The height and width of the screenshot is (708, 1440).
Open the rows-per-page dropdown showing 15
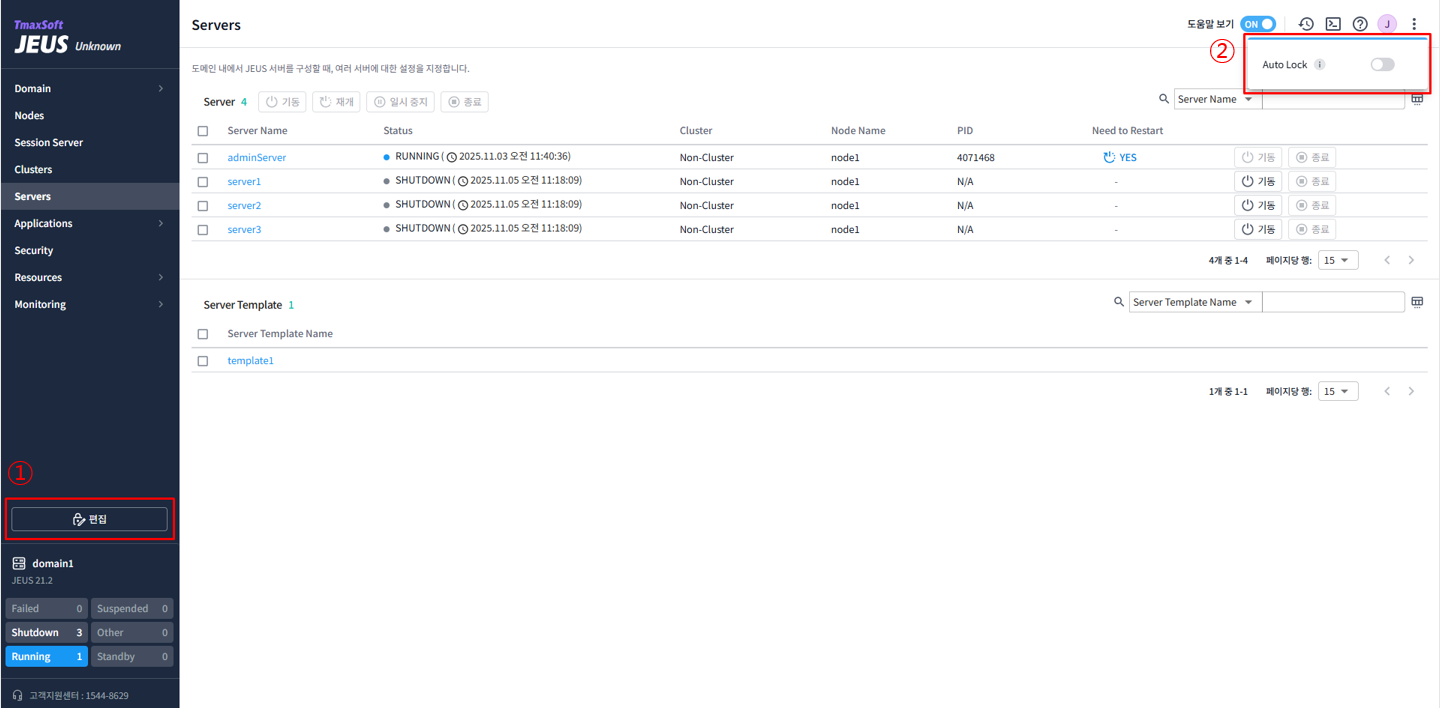coord(1337,259)
